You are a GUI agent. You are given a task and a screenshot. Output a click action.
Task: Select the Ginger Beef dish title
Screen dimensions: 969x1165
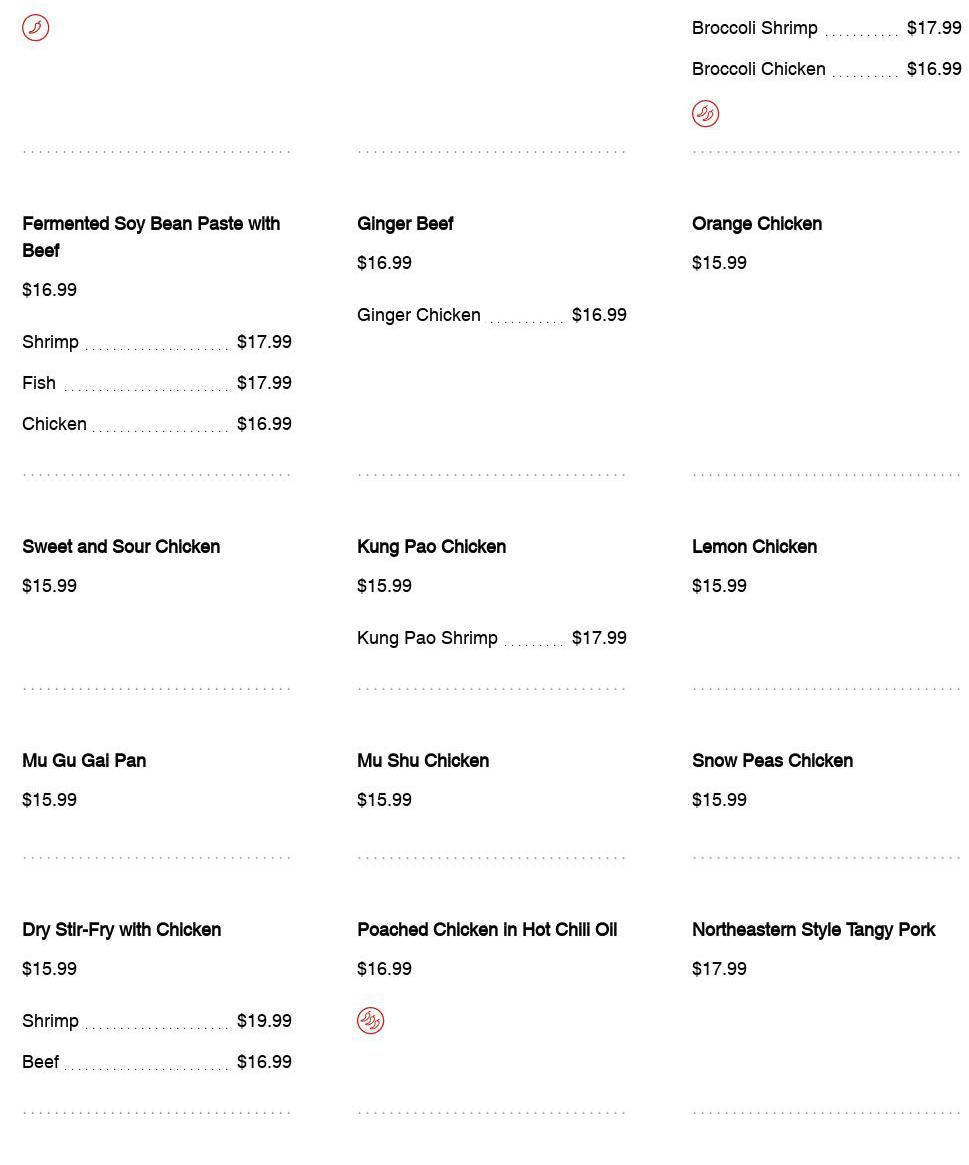(405, 224)
